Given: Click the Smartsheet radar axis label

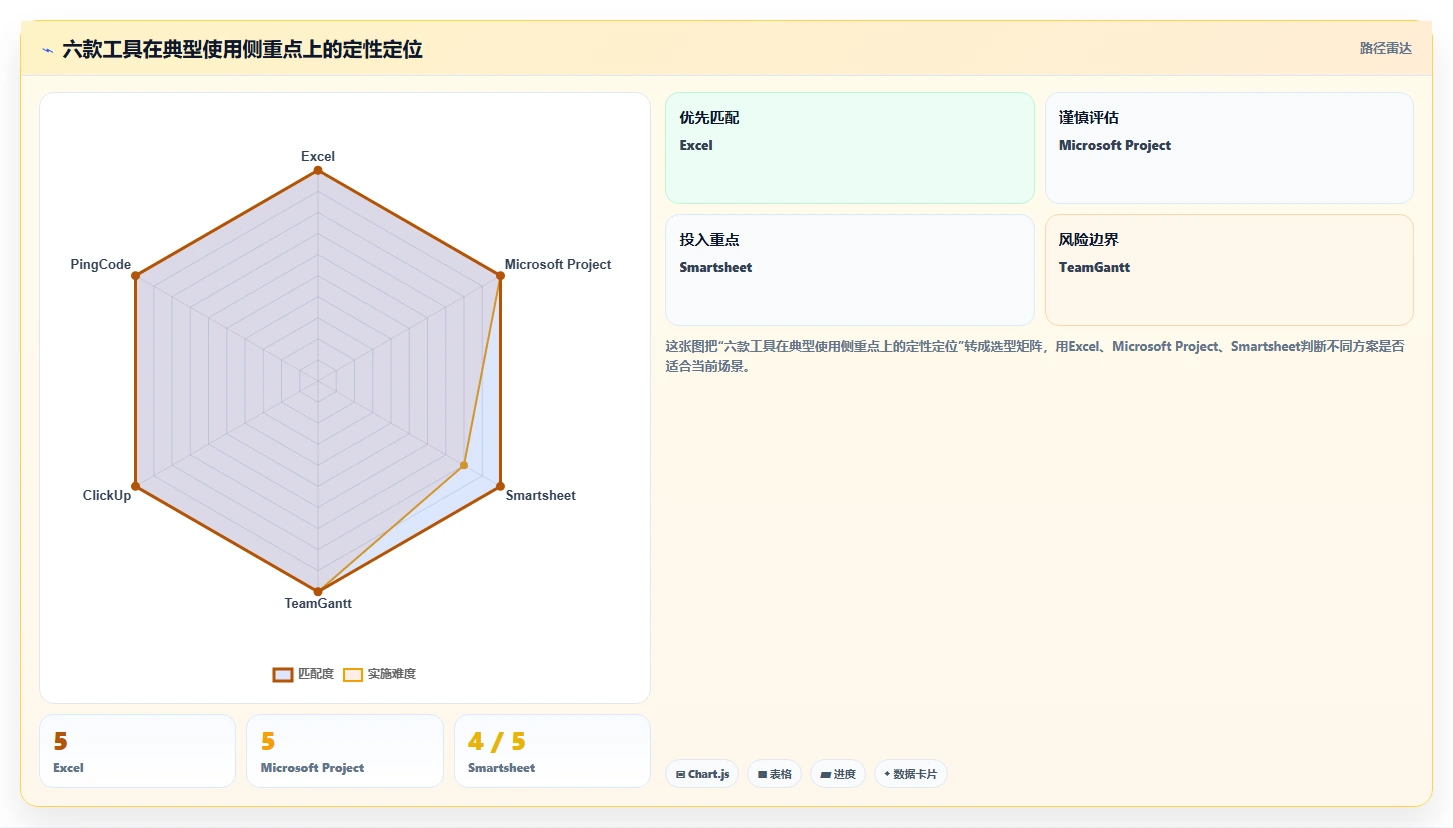Looking at the screenshot, I should coord(541,495).
